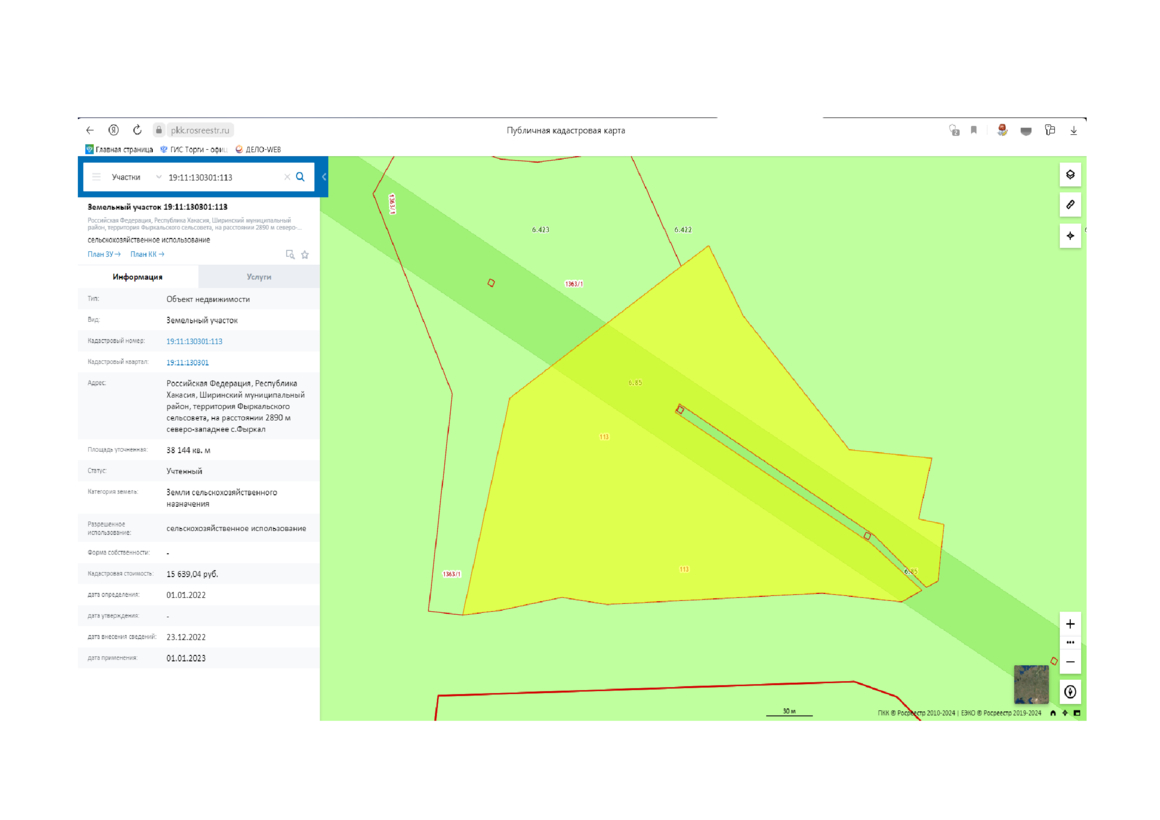Image resolution: width=1160 pixels, height=820 pixels.
Task: Click the fullscreen icon in map footer
Action: pyautogui.click(x=1076, y=713)
